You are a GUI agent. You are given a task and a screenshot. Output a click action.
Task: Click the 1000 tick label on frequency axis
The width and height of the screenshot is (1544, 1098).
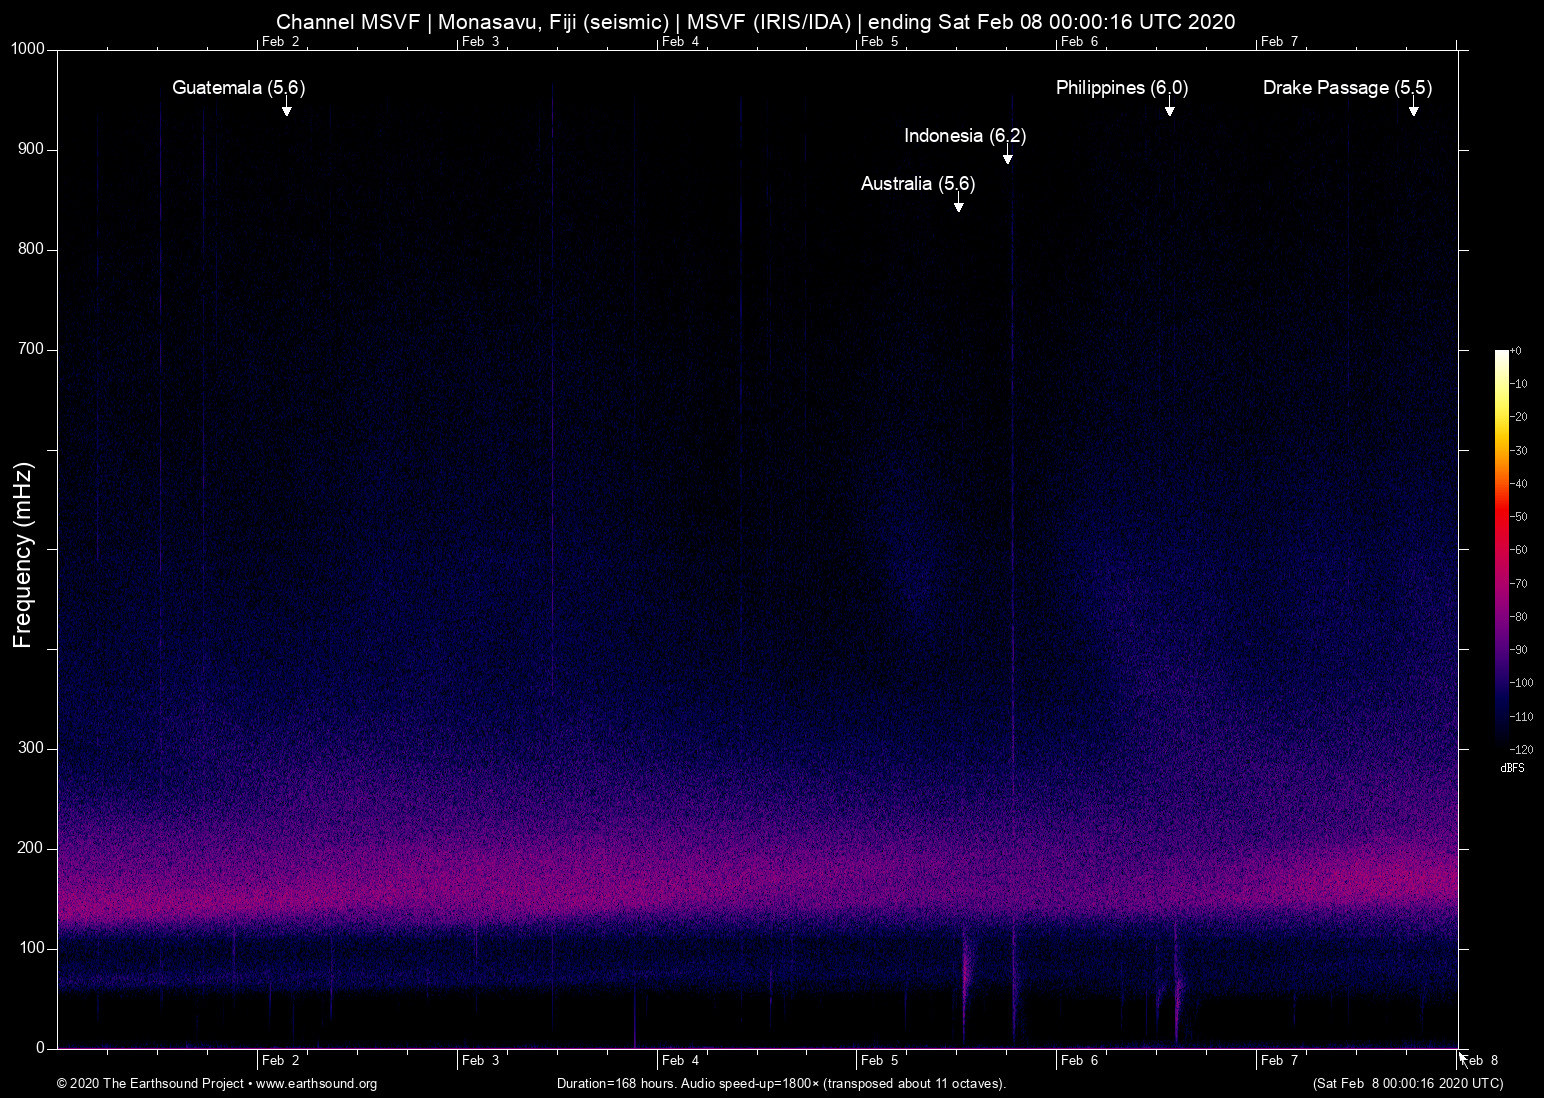(28, 49)
